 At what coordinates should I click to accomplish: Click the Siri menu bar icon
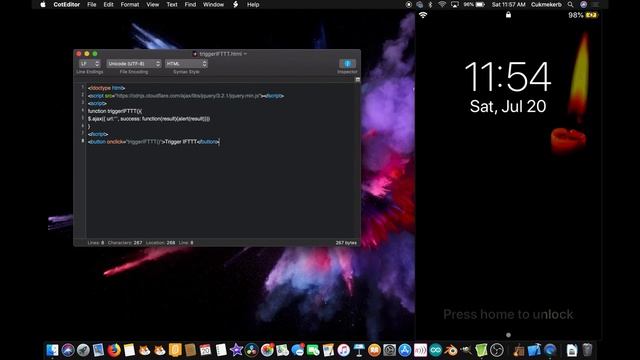pos(584,4)
